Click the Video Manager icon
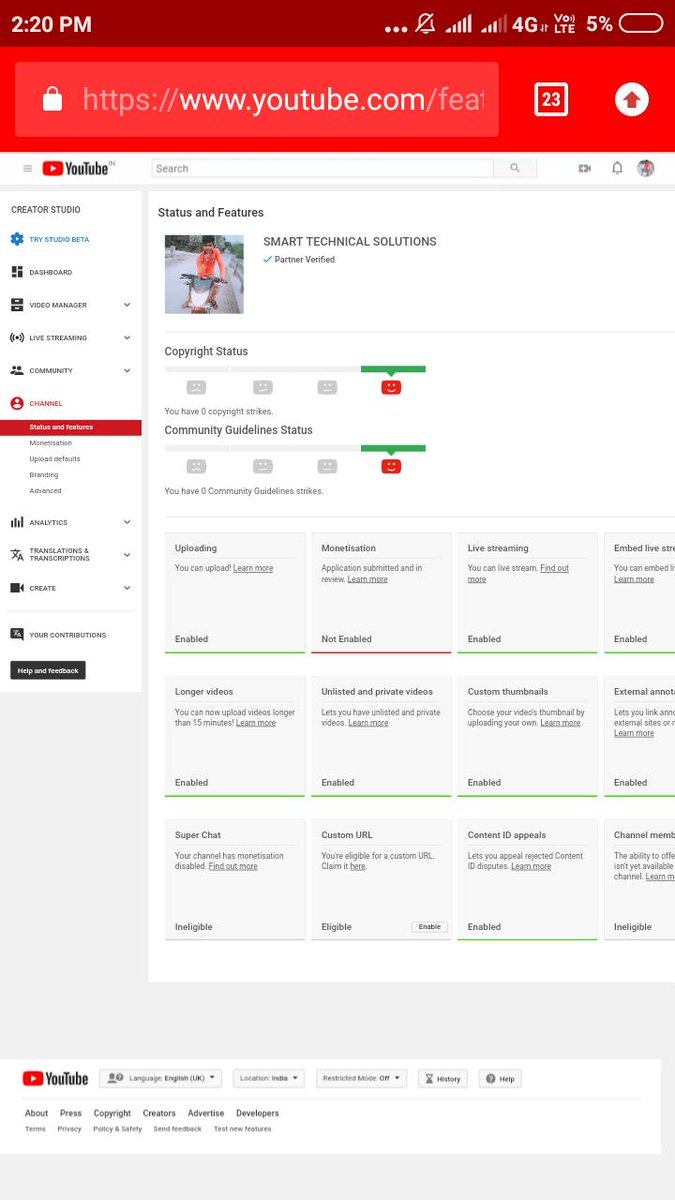The width and height of the screenshot is (675, 1200). pos(17,305)
